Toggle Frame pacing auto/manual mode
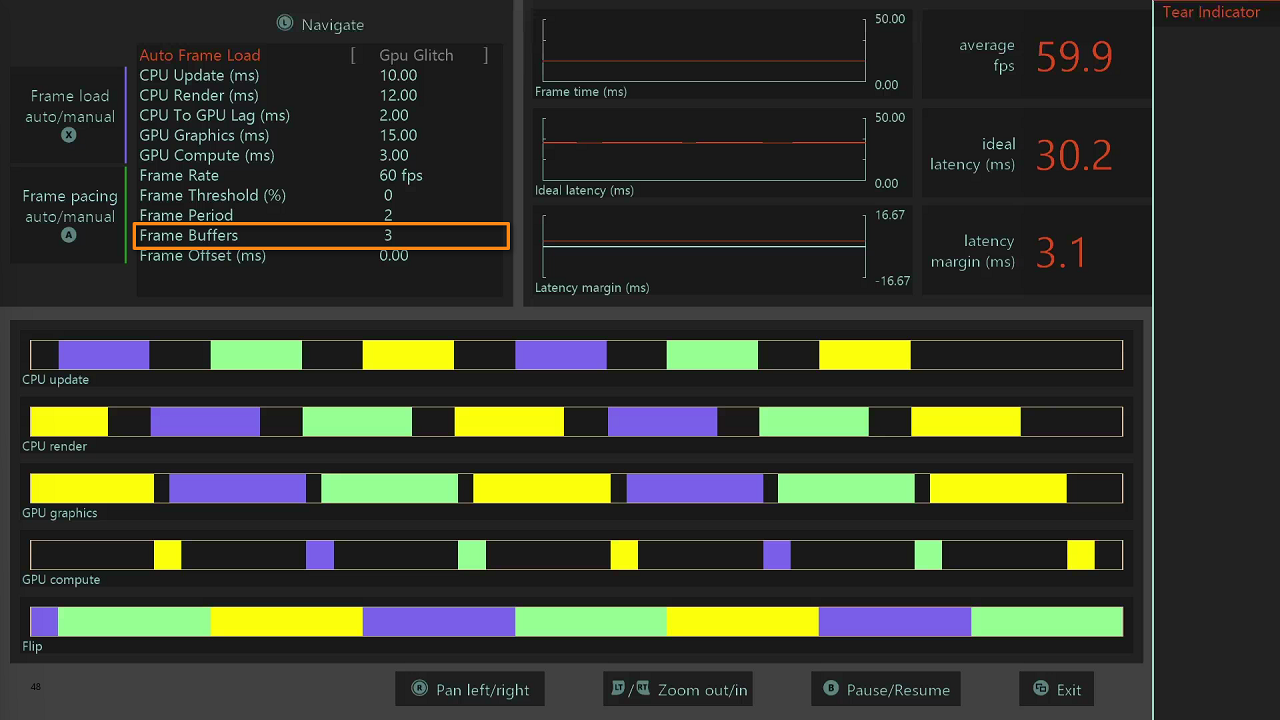Screen dimensions: 1280x720 [69, 215]
